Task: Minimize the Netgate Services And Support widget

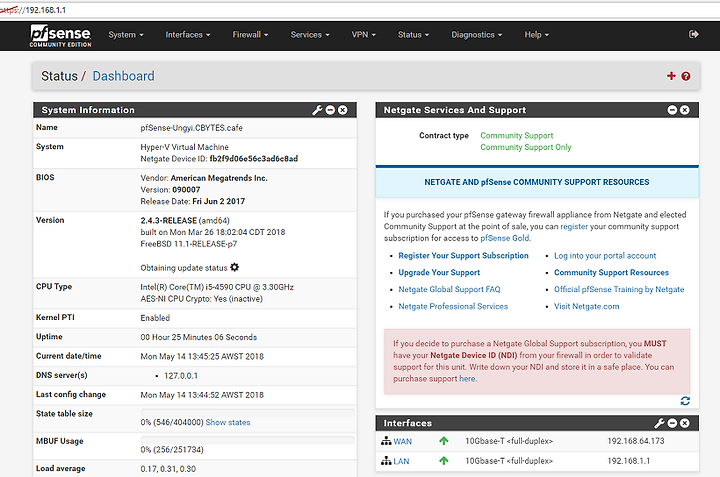Action: tap(672, 110)
